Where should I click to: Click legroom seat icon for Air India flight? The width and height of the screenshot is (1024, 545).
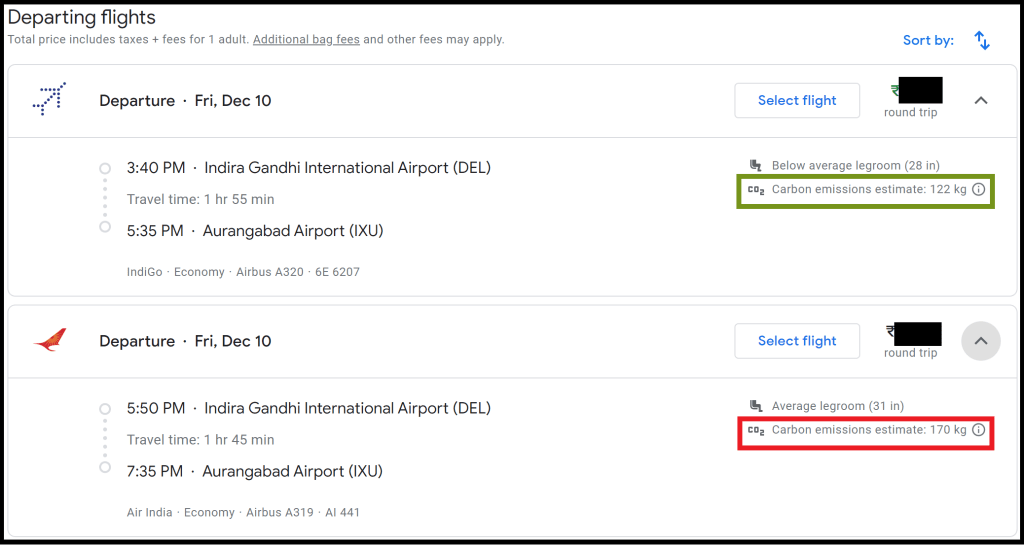click(x=756, y=407)
